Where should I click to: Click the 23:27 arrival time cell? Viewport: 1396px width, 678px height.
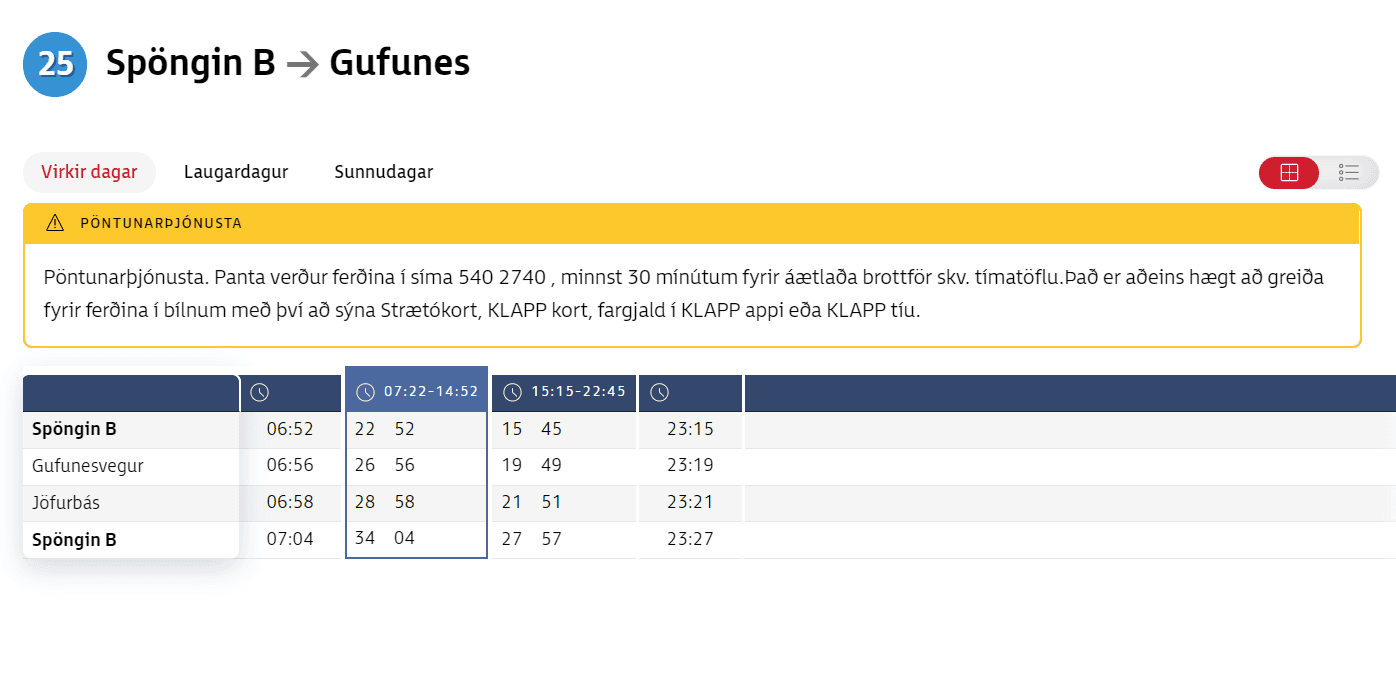coord(690,539)
